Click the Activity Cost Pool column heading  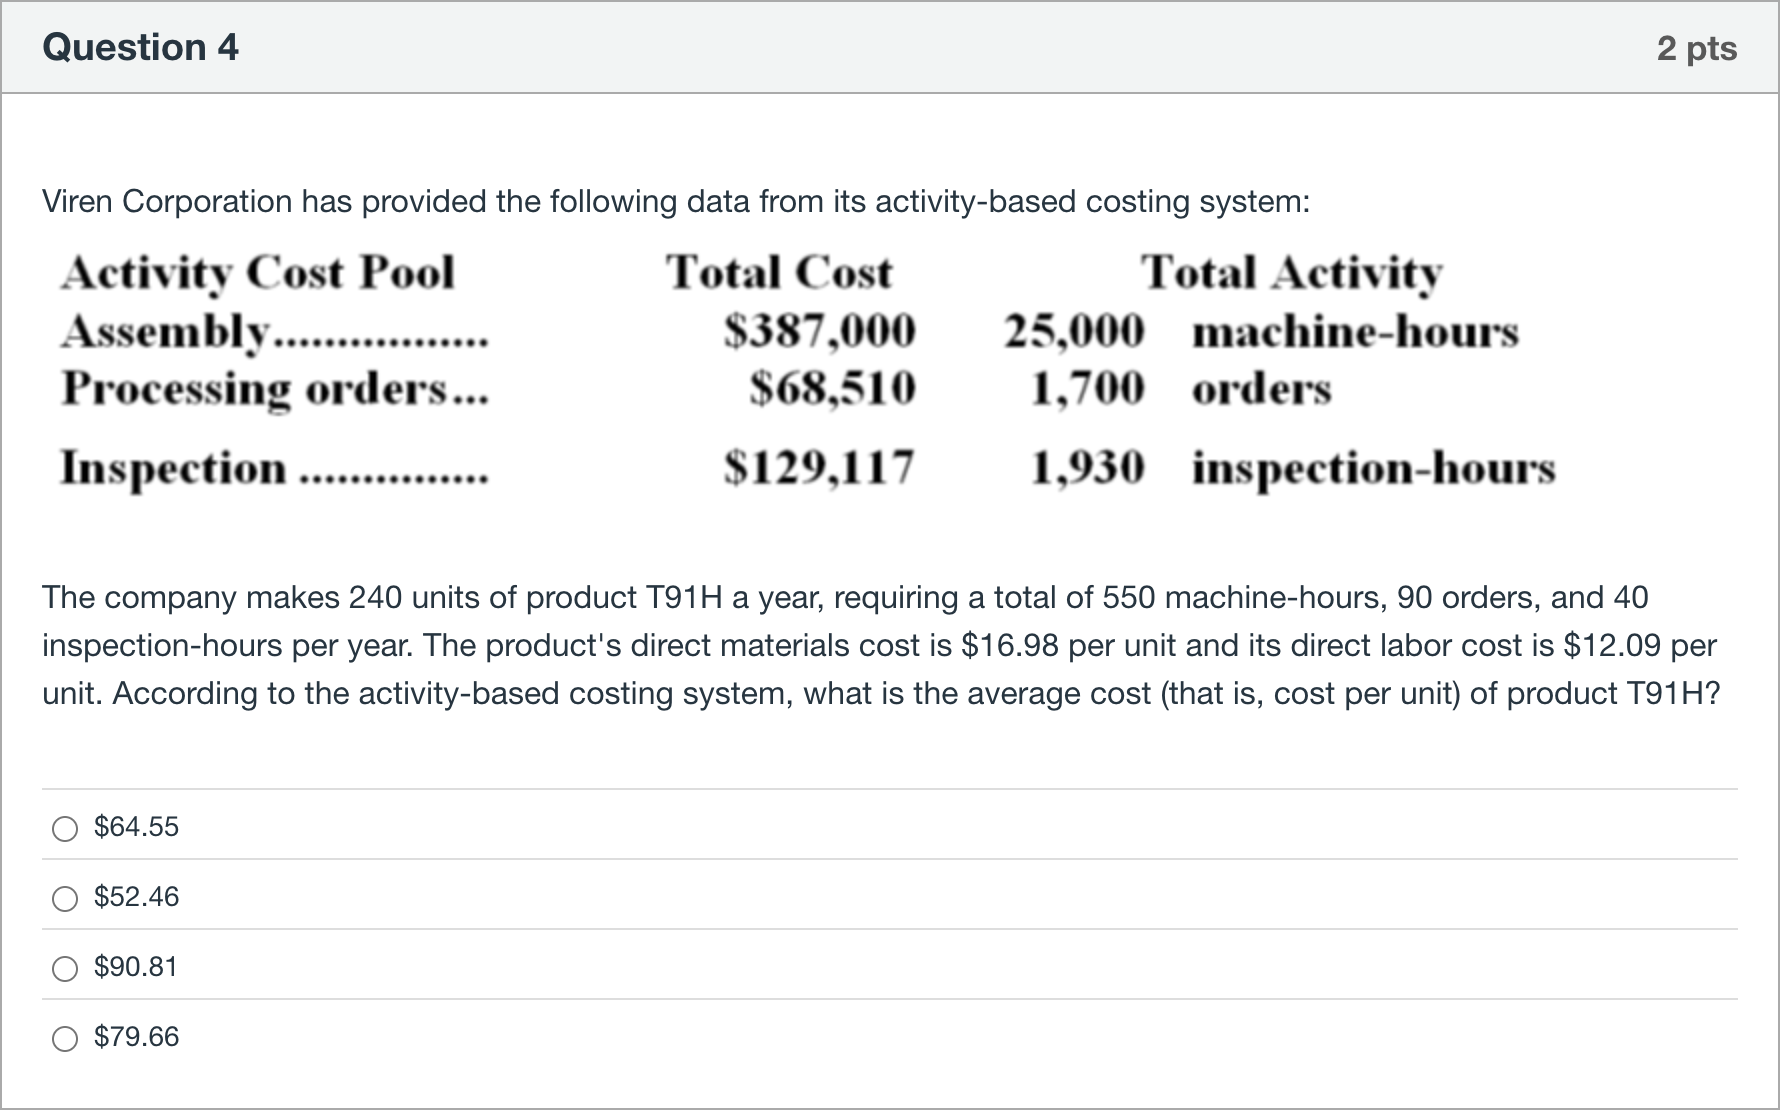point(258,273)
